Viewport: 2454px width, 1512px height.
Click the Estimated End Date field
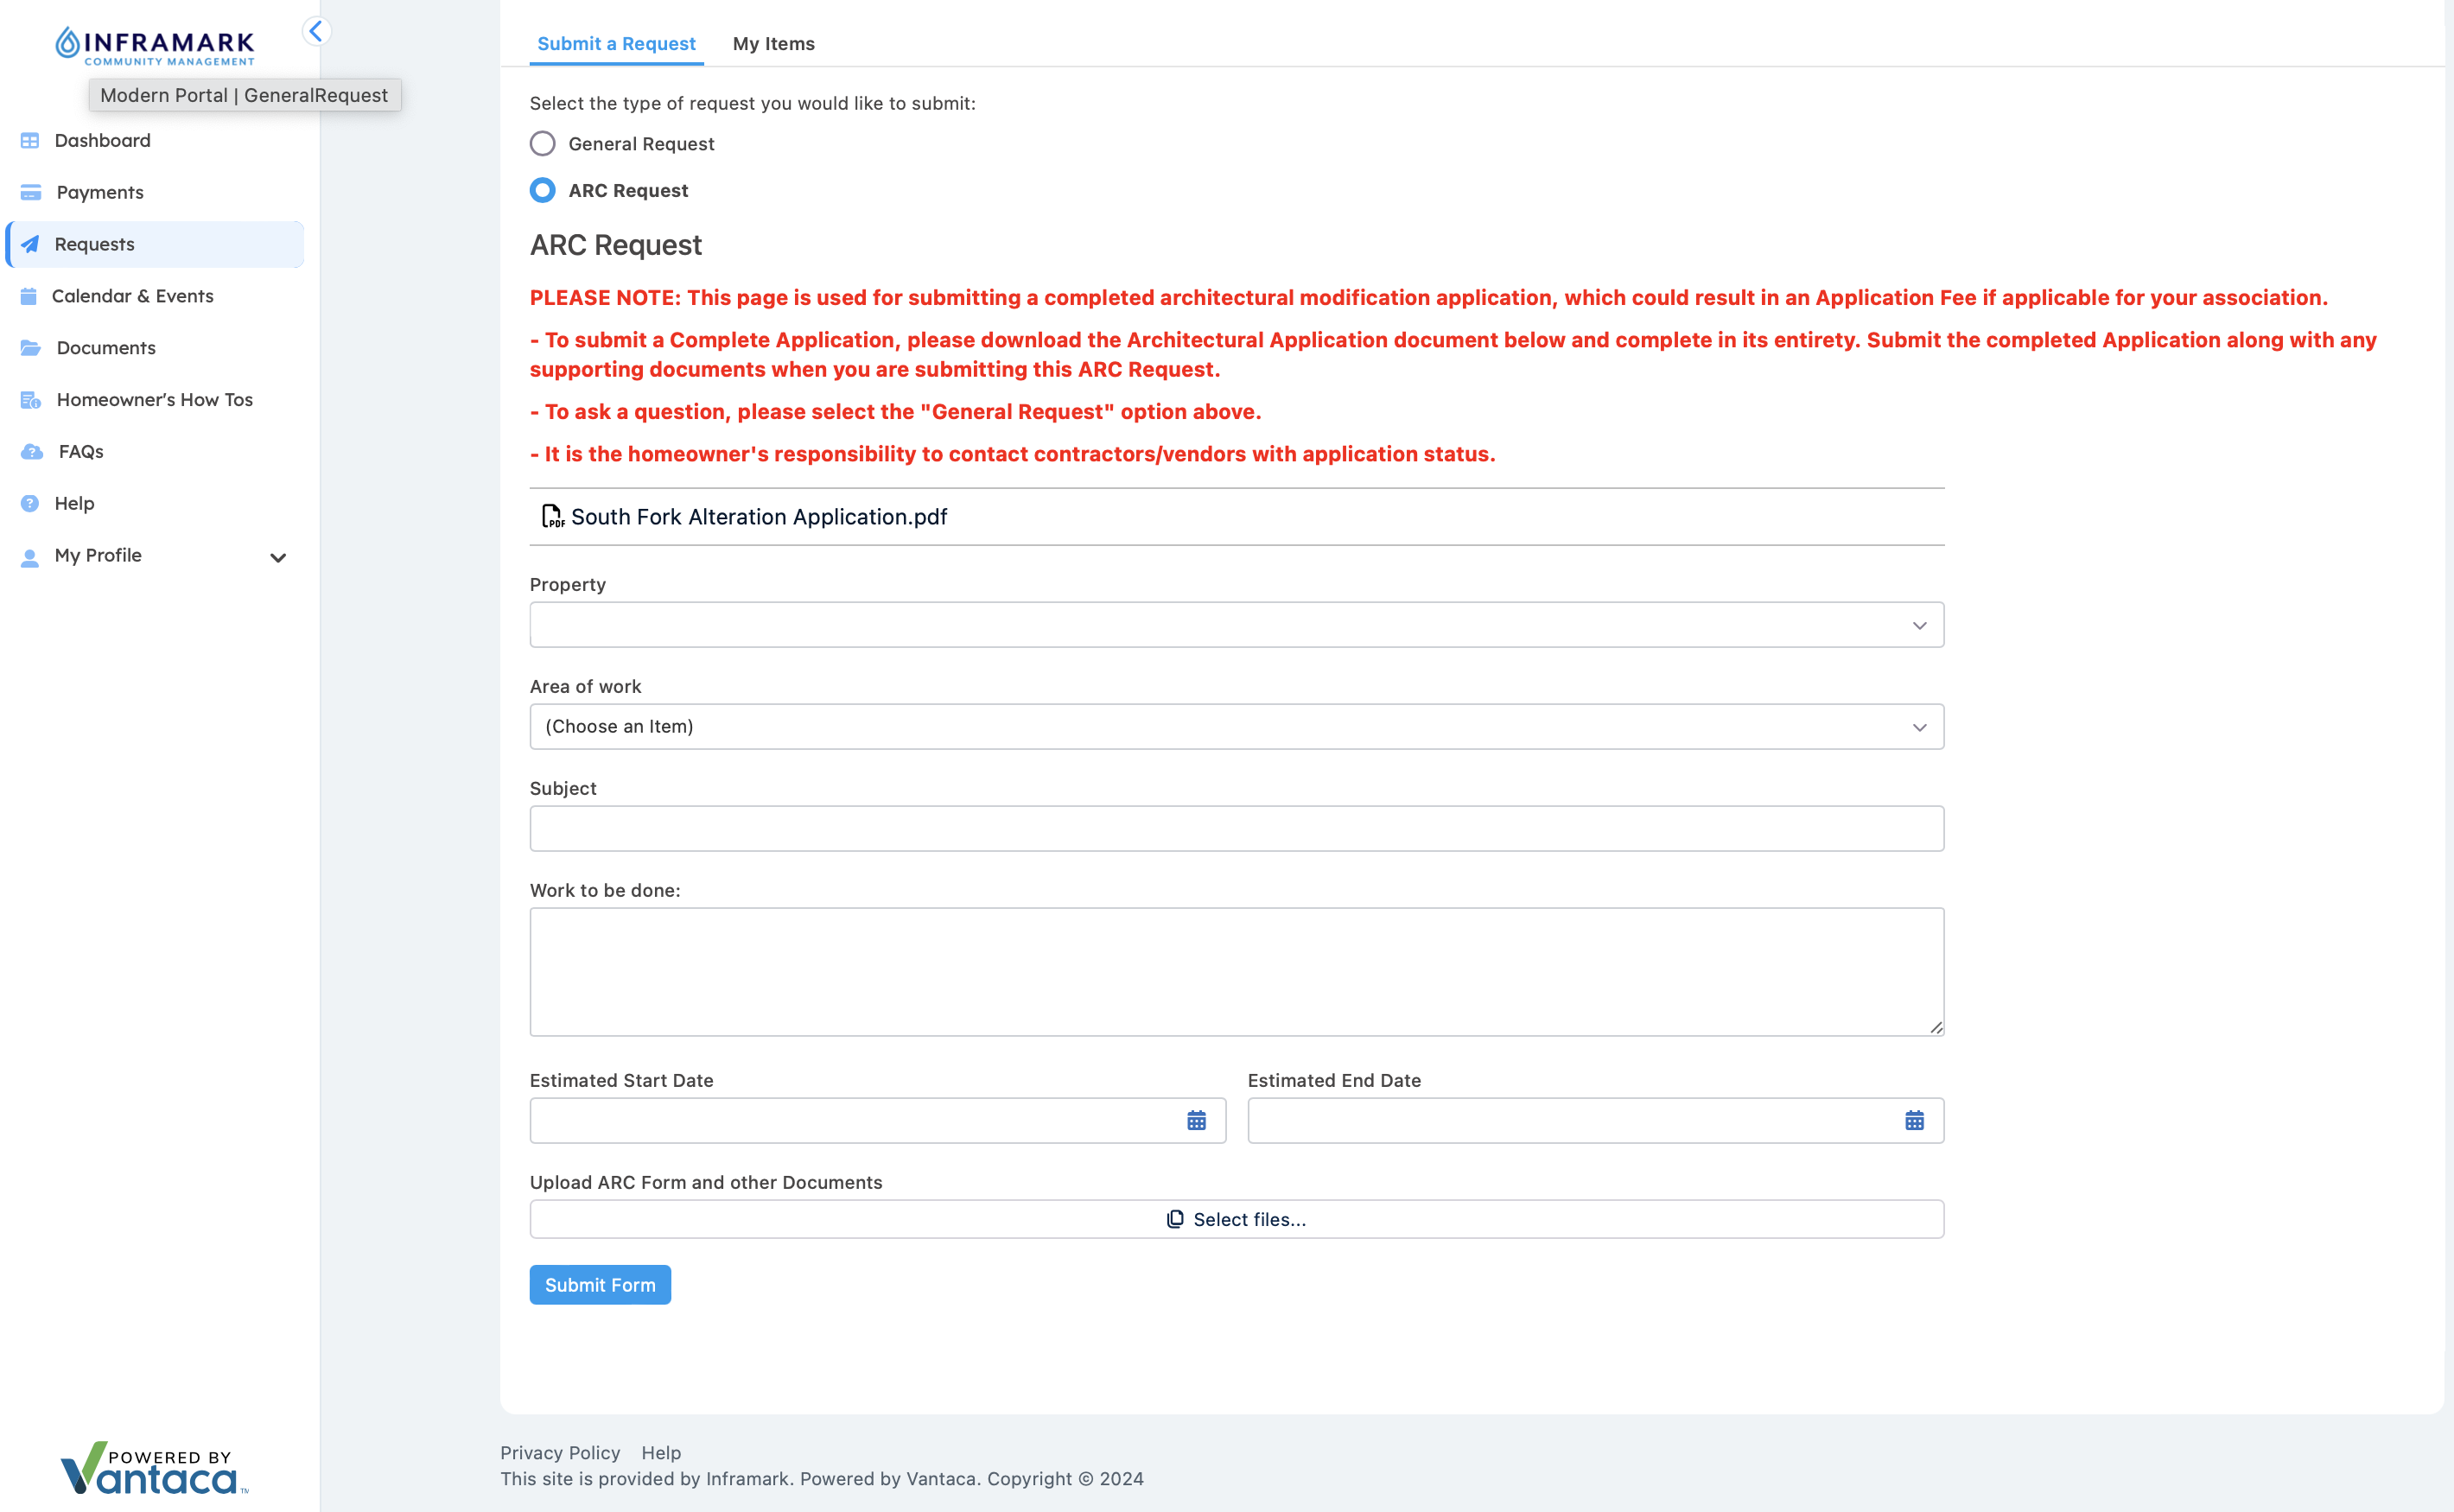1596,1121
